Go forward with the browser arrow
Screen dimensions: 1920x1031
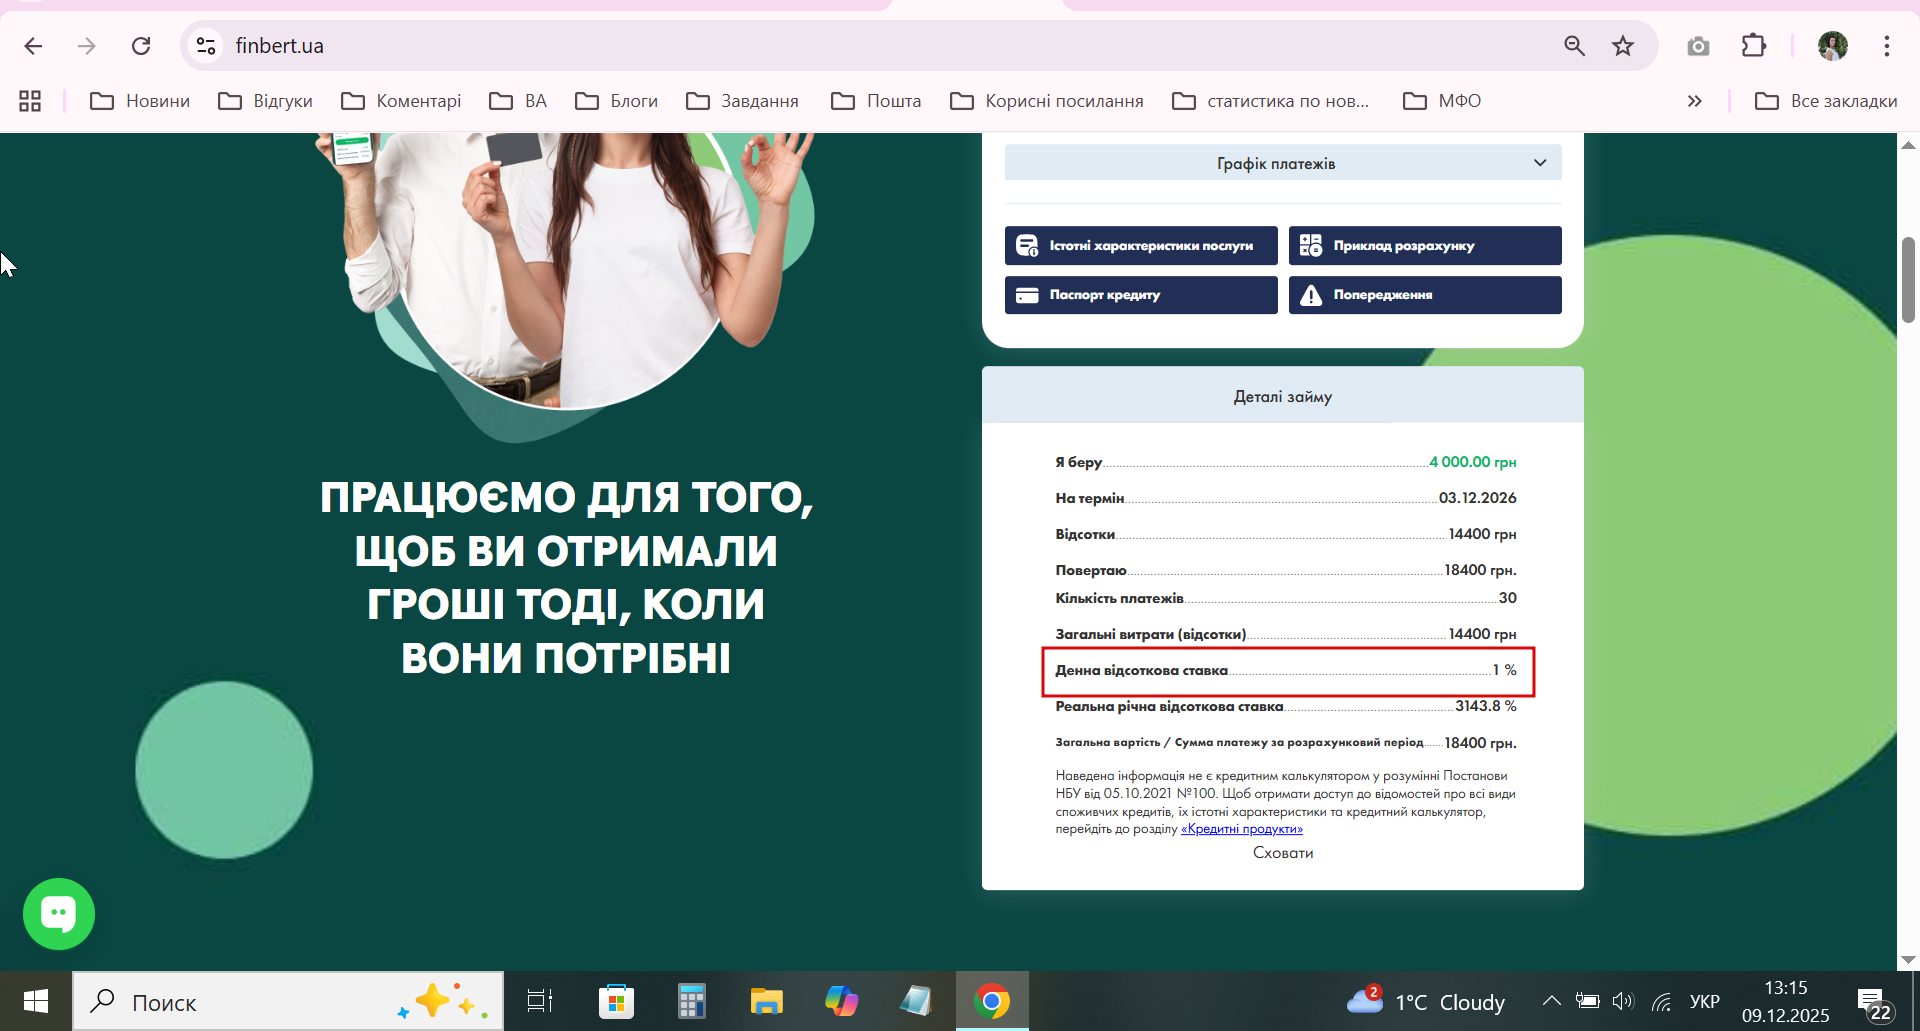87,46
